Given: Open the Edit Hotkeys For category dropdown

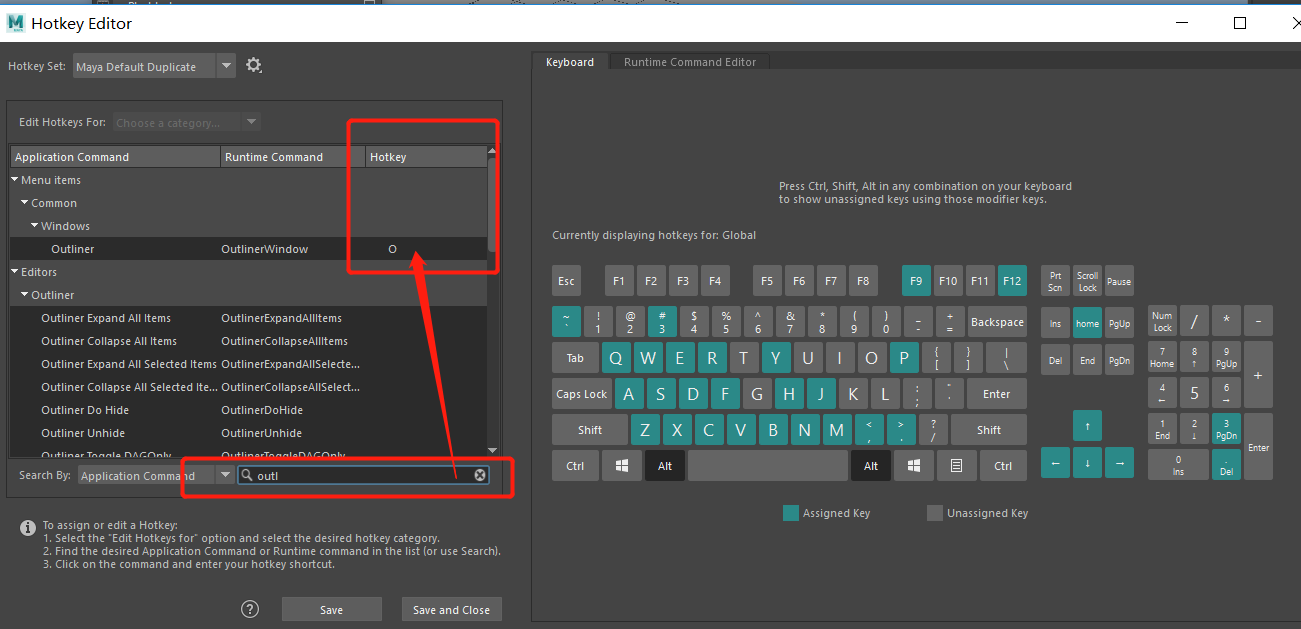Looking at the screenshot, I should [x=251, y=122].
